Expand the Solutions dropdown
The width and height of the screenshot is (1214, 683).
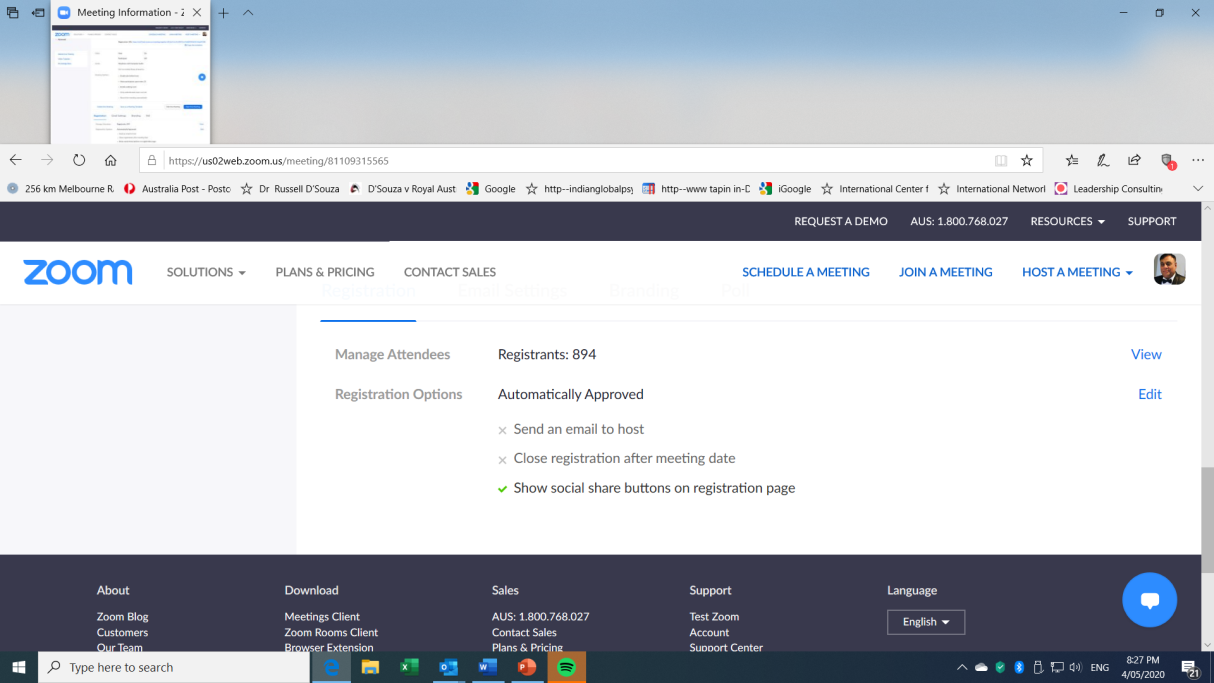click(x=206, y=272)
